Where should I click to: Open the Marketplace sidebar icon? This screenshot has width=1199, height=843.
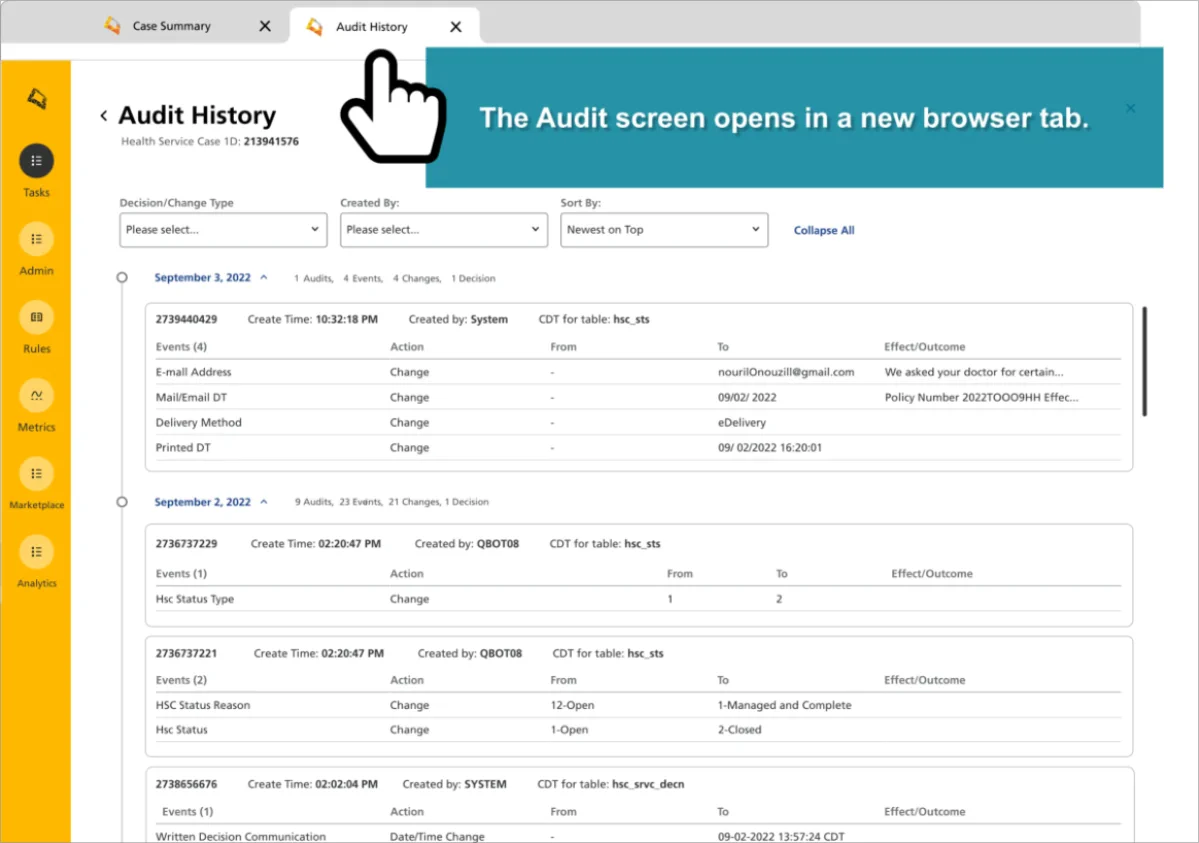[36, 473]
